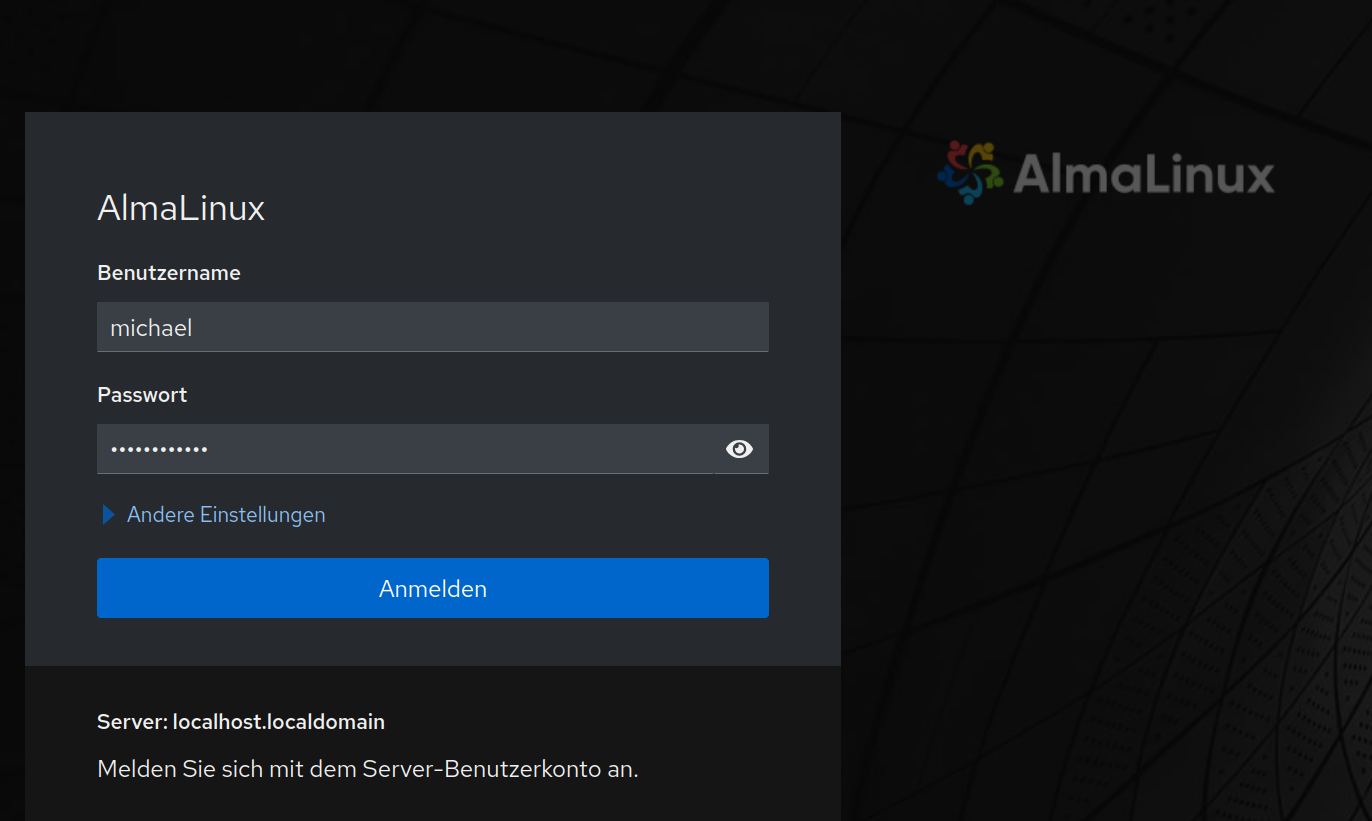Toggle password visibility in the Passwort field
1372x821 pixels.
(x=739, y=449)
